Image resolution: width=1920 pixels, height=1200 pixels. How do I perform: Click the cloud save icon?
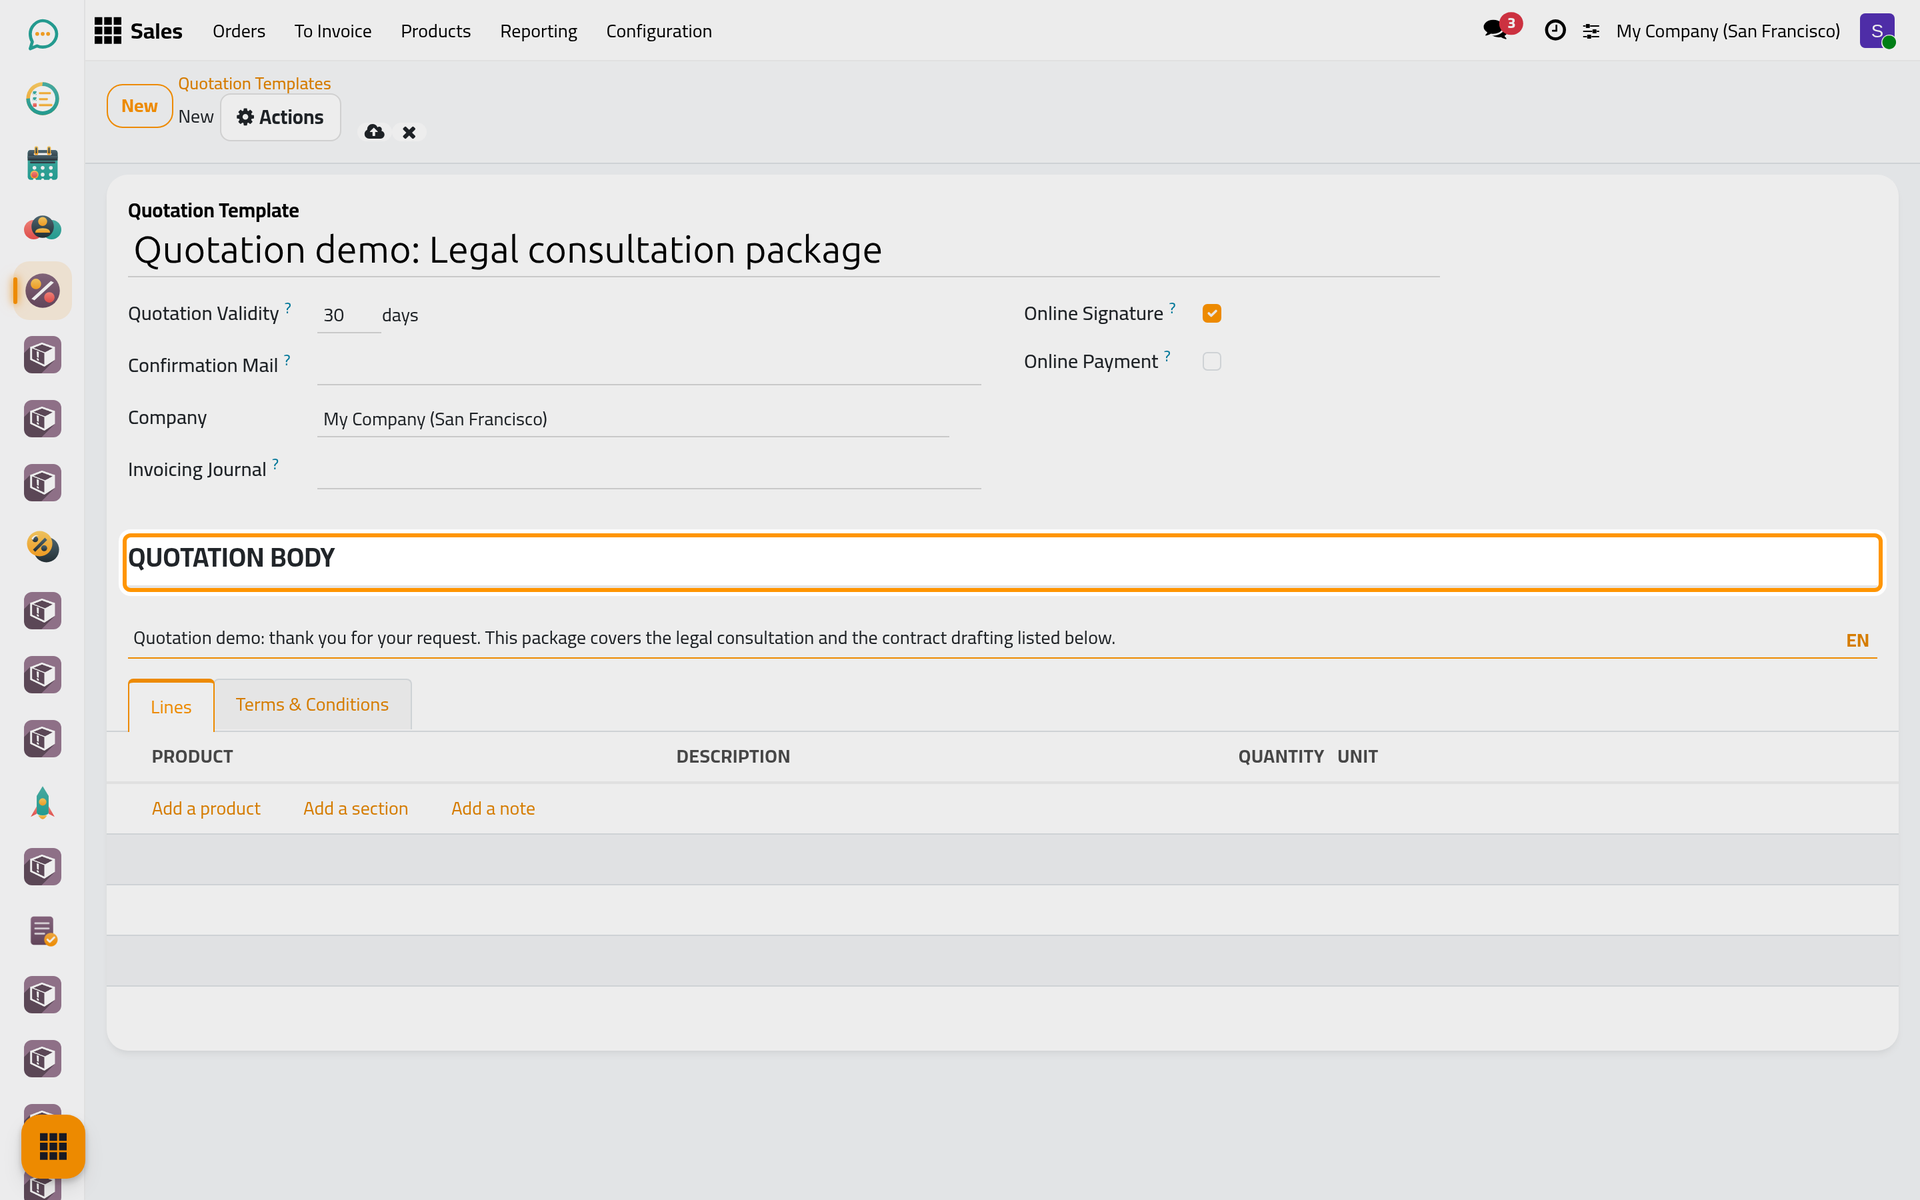pyautogui.click(x=374, y=132)
